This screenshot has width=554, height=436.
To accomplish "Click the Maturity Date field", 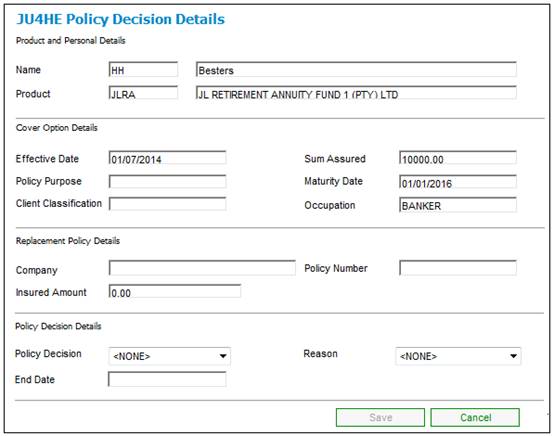I will [458, 182].
